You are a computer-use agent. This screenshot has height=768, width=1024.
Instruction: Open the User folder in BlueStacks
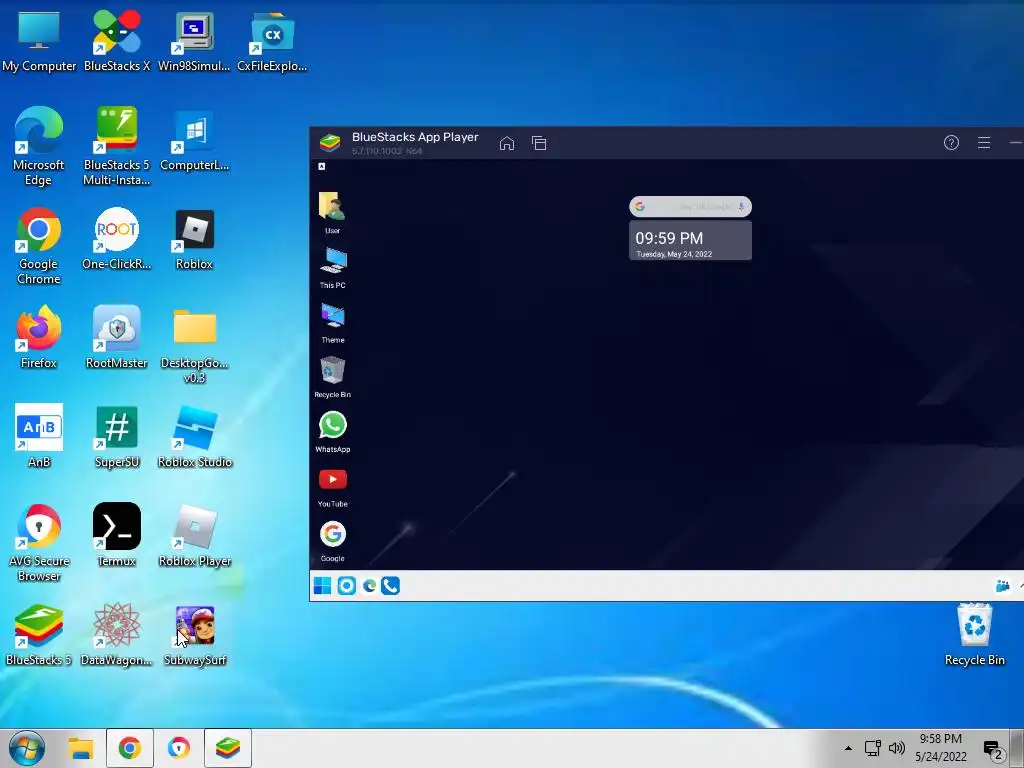pyautogui.click(x=332, y=212)
